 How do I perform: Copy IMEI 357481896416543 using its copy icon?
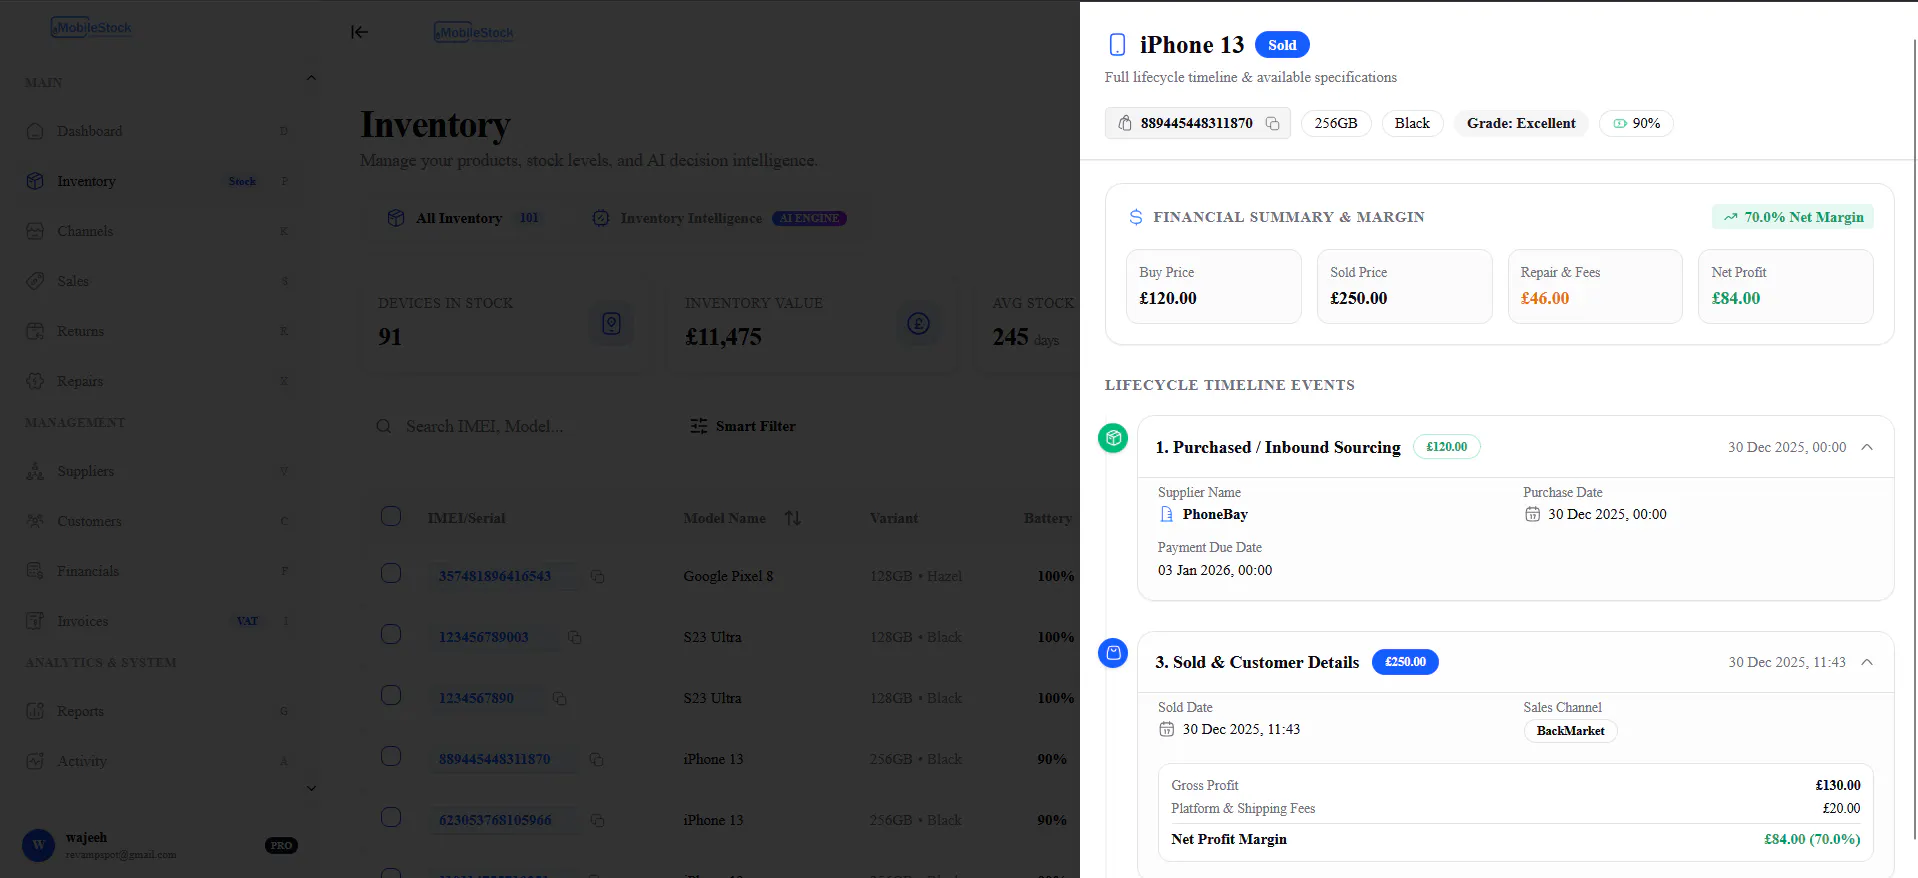(x=597, y=576)
